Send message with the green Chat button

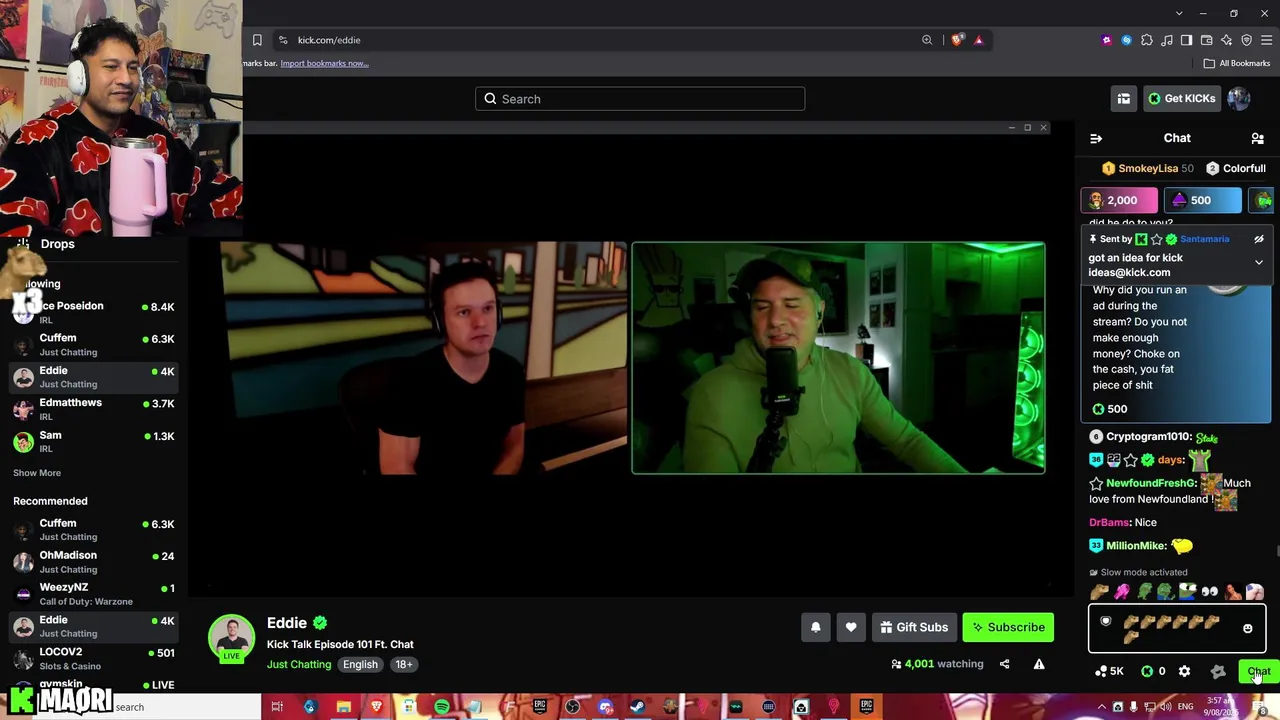pyautogui.click(x=1258, y=671)
